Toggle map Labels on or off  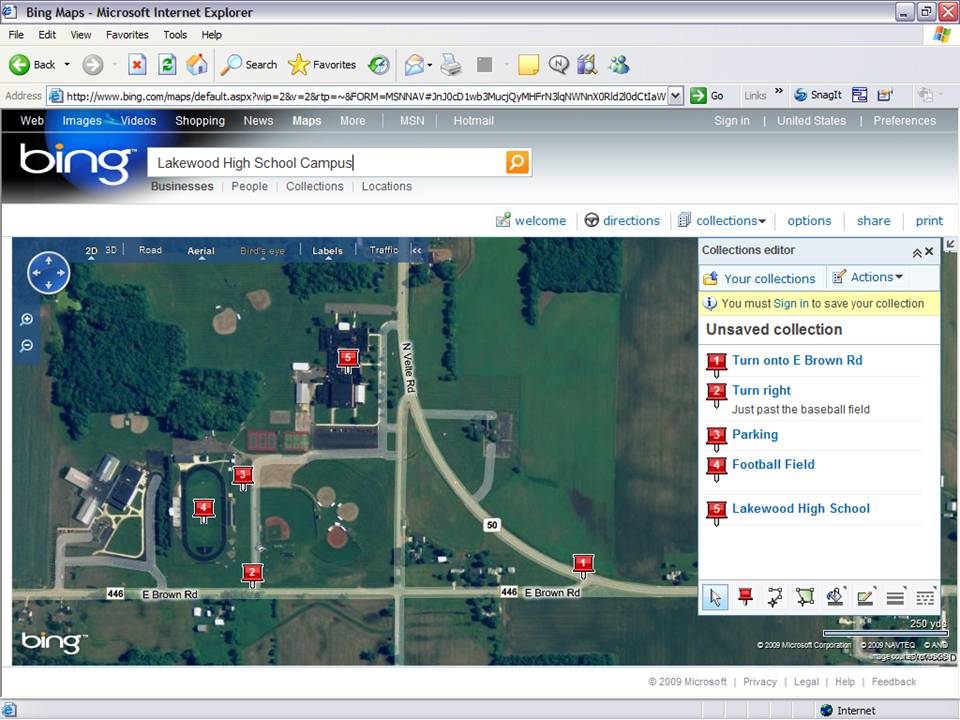point(328,250)
